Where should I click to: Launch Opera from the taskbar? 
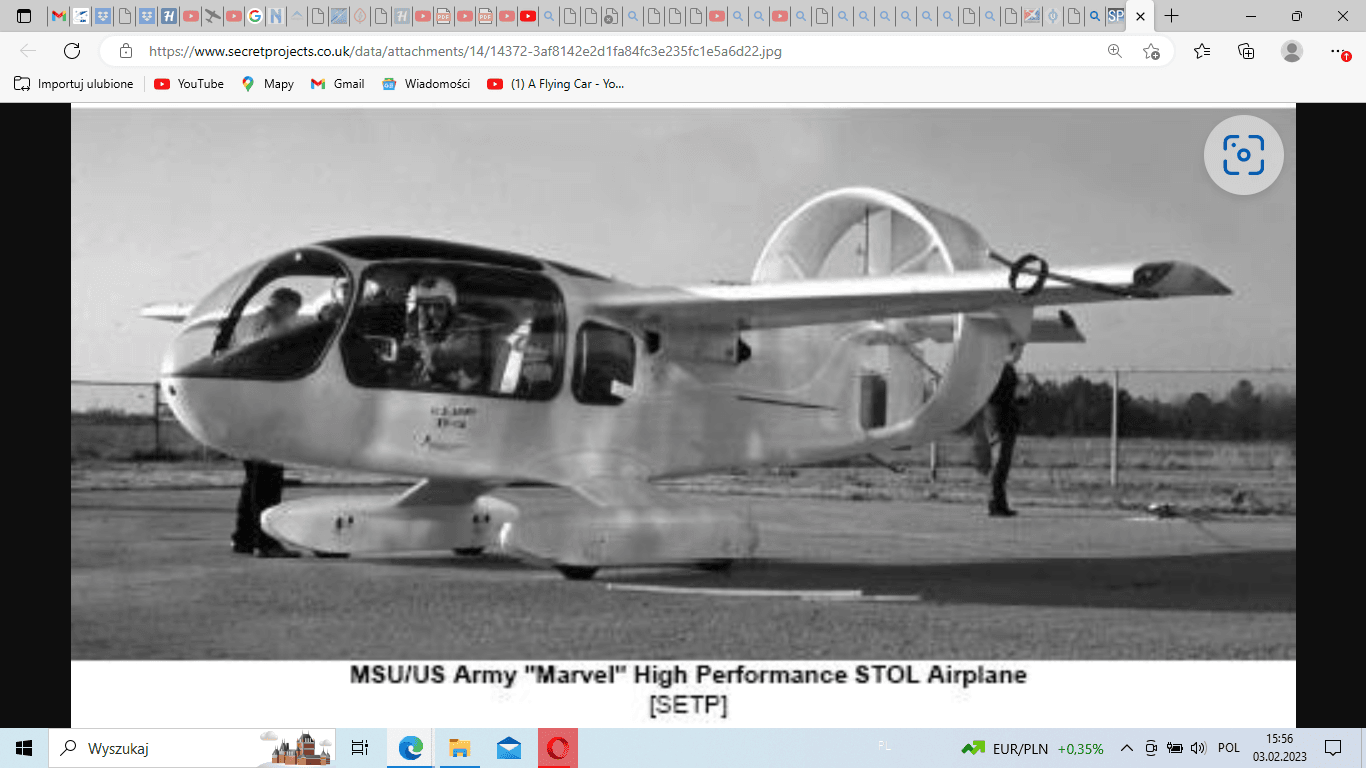557,748
